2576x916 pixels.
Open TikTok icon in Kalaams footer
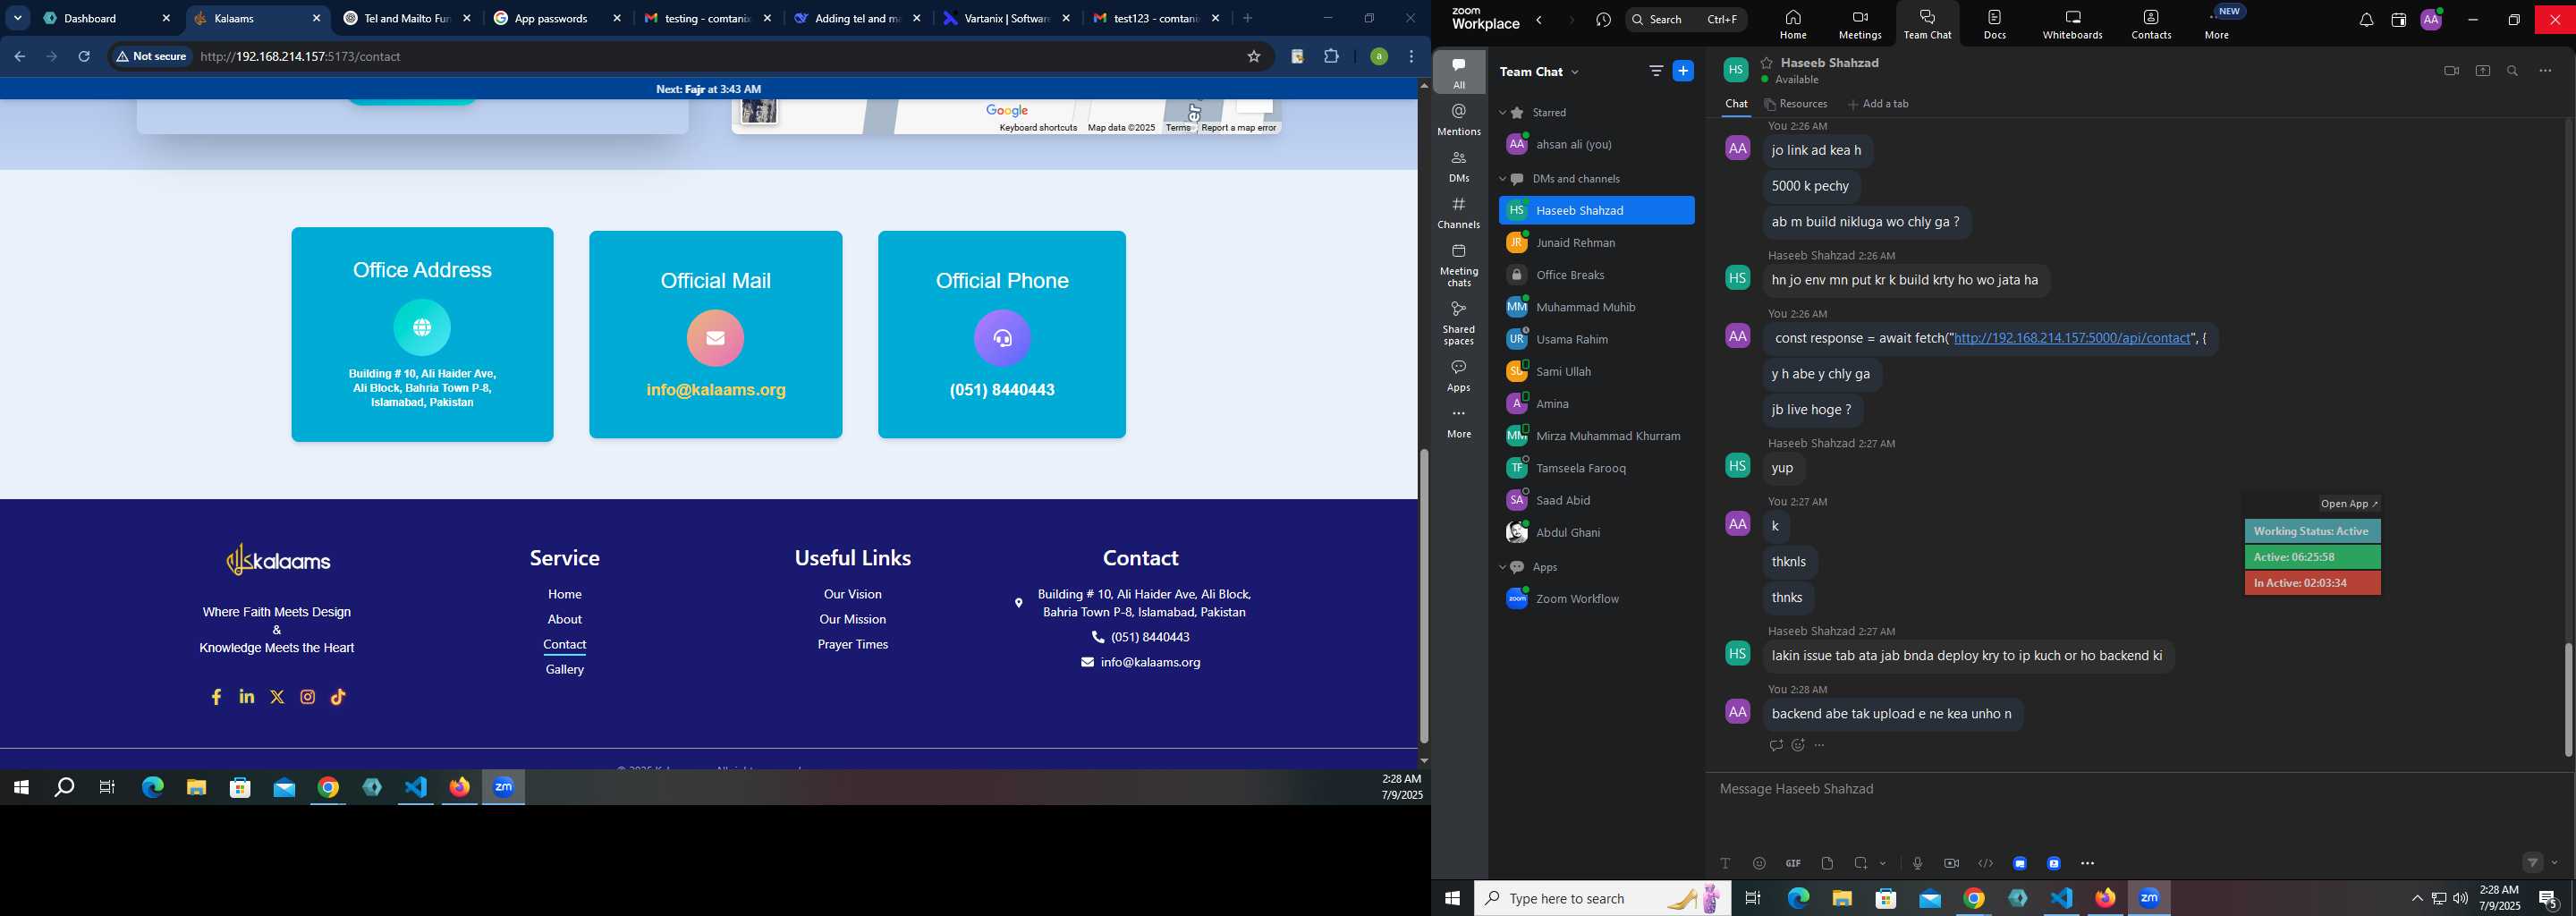[338, 697]
